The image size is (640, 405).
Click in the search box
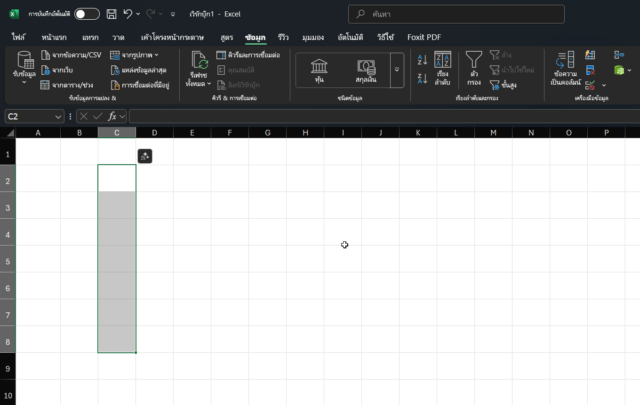click(456, 14)
